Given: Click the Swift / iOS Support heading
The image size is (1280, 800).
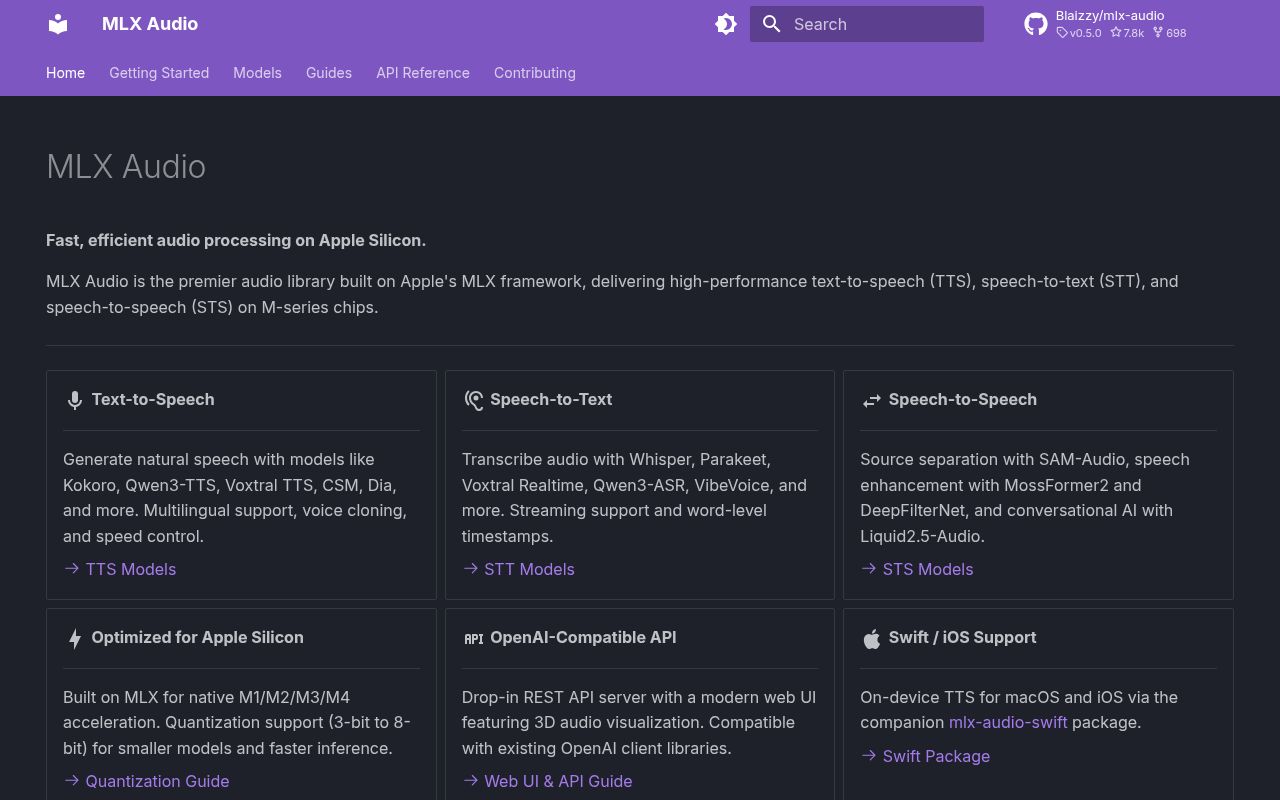Looking at the screenshot, I should (963, 637).
